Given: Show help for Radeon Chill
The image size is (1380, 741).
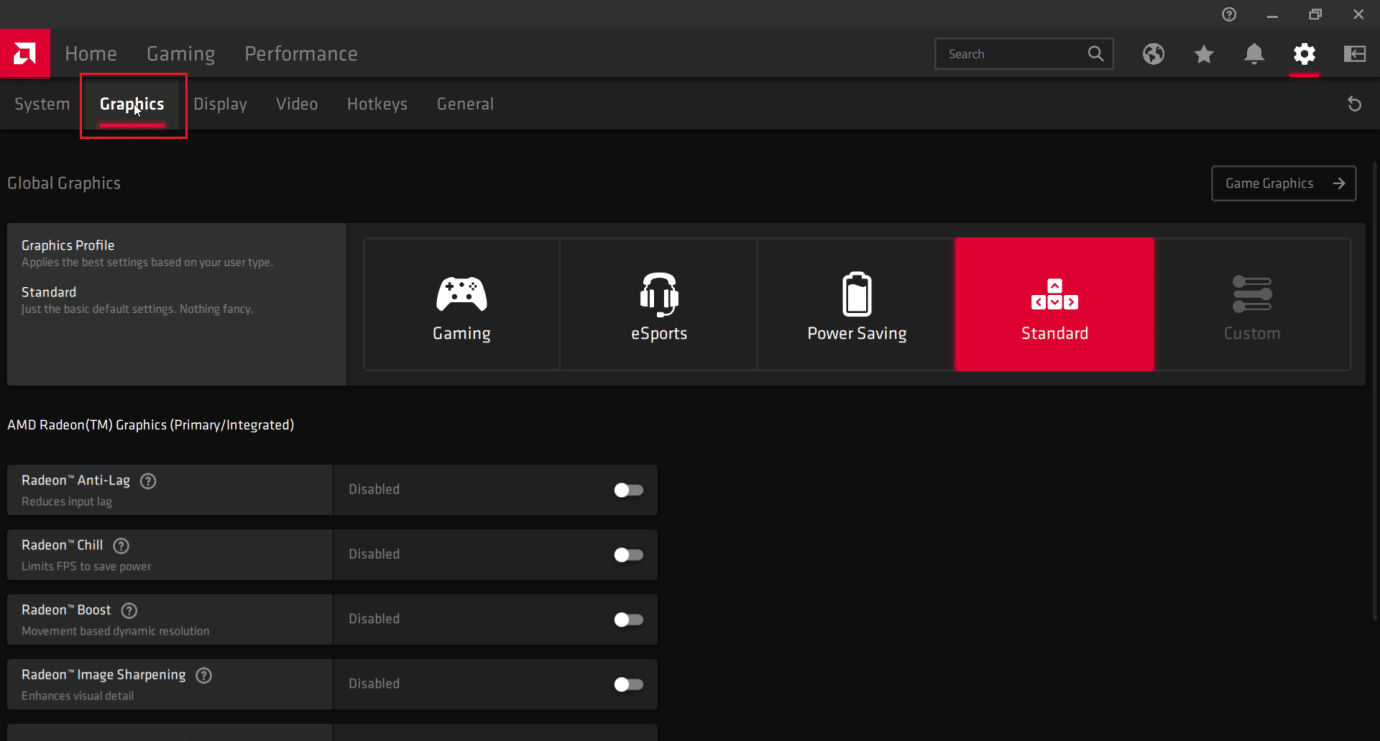Looking at the screenshot, I should coord(121,546).
